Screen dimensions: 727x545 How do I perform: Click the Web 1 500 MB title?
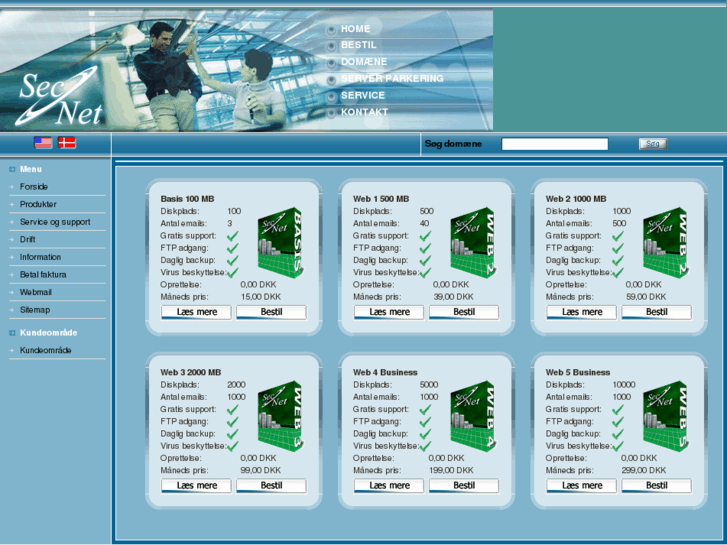[381, 199]
